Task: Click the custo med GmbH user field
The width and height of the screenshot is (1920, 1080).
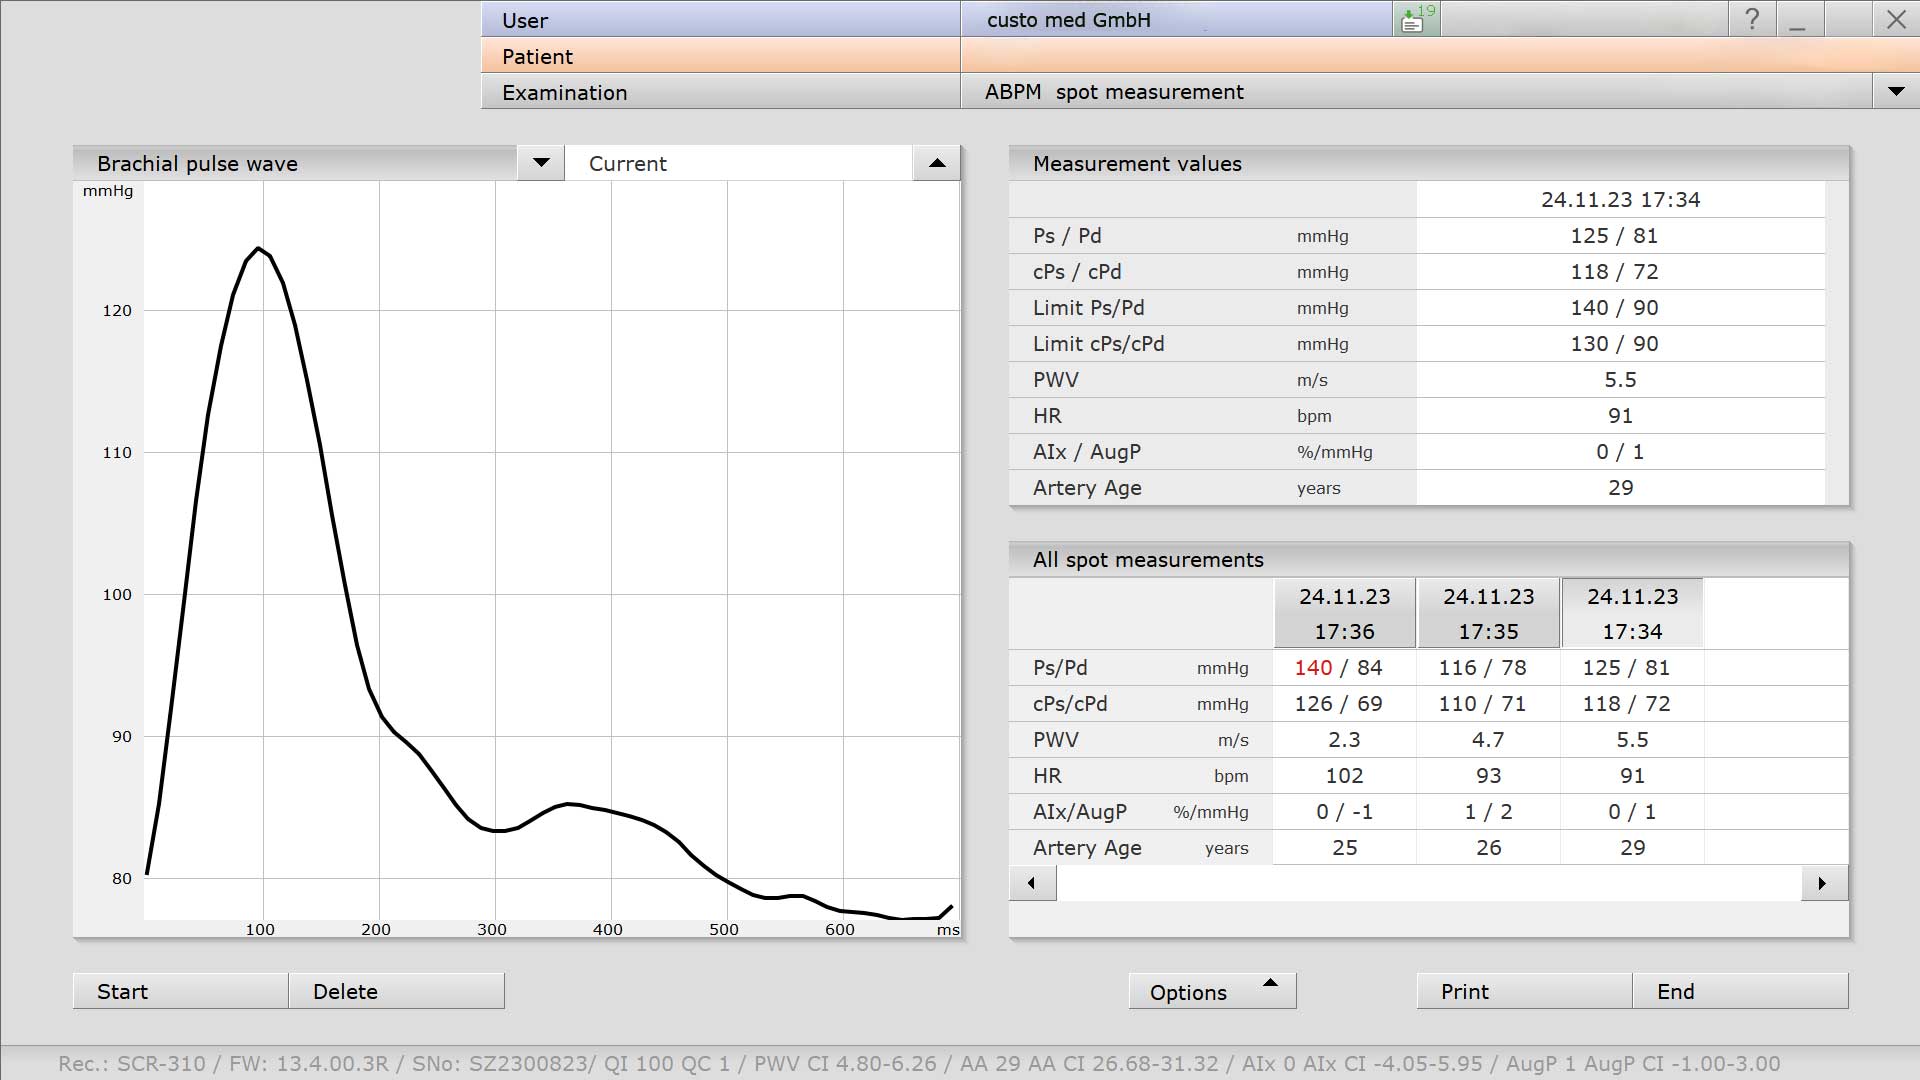Action: coord(1176,20)
